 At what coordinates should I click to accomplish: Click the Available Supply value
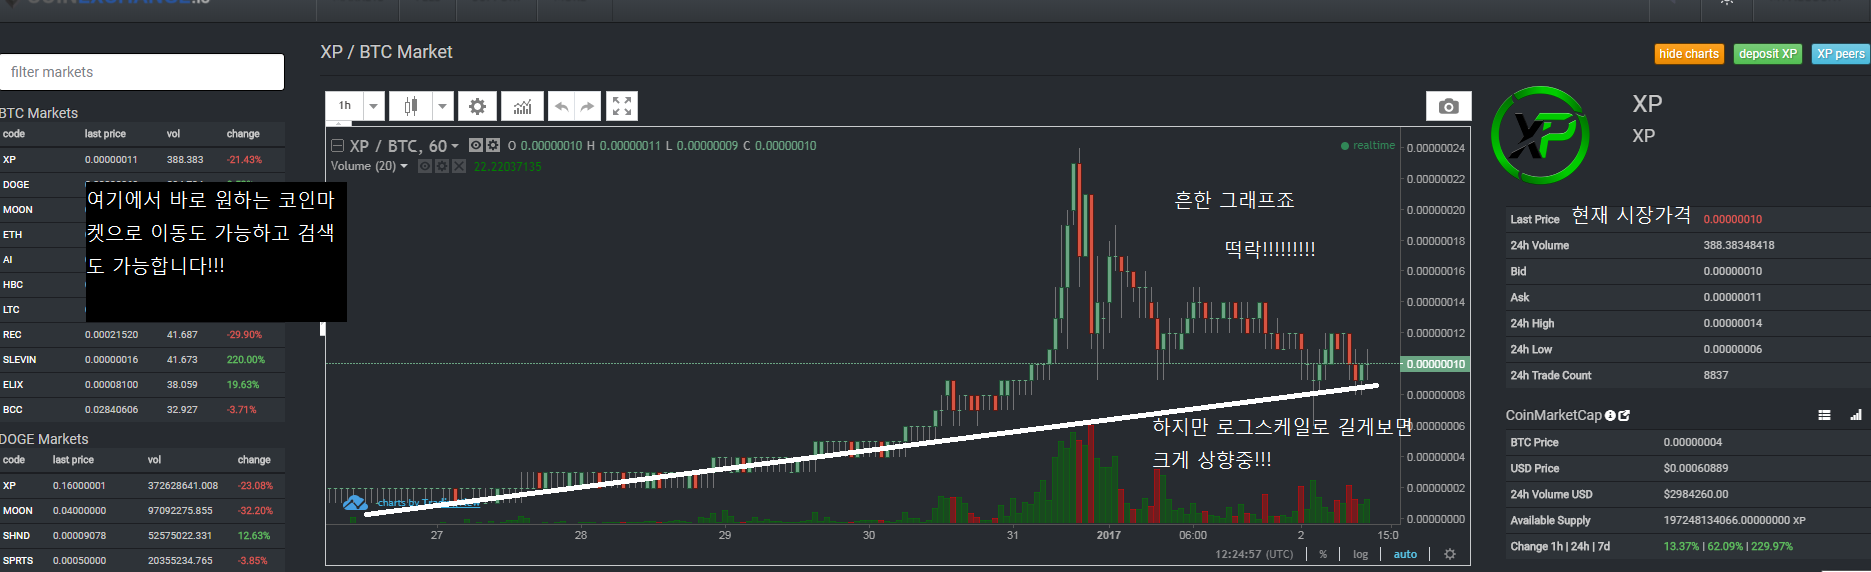[x=1734, y=521]
